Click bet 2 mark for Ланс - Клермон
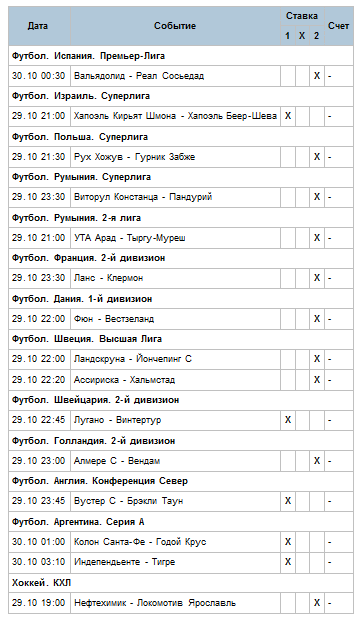The image size is (364, 621). coord(317,278)
